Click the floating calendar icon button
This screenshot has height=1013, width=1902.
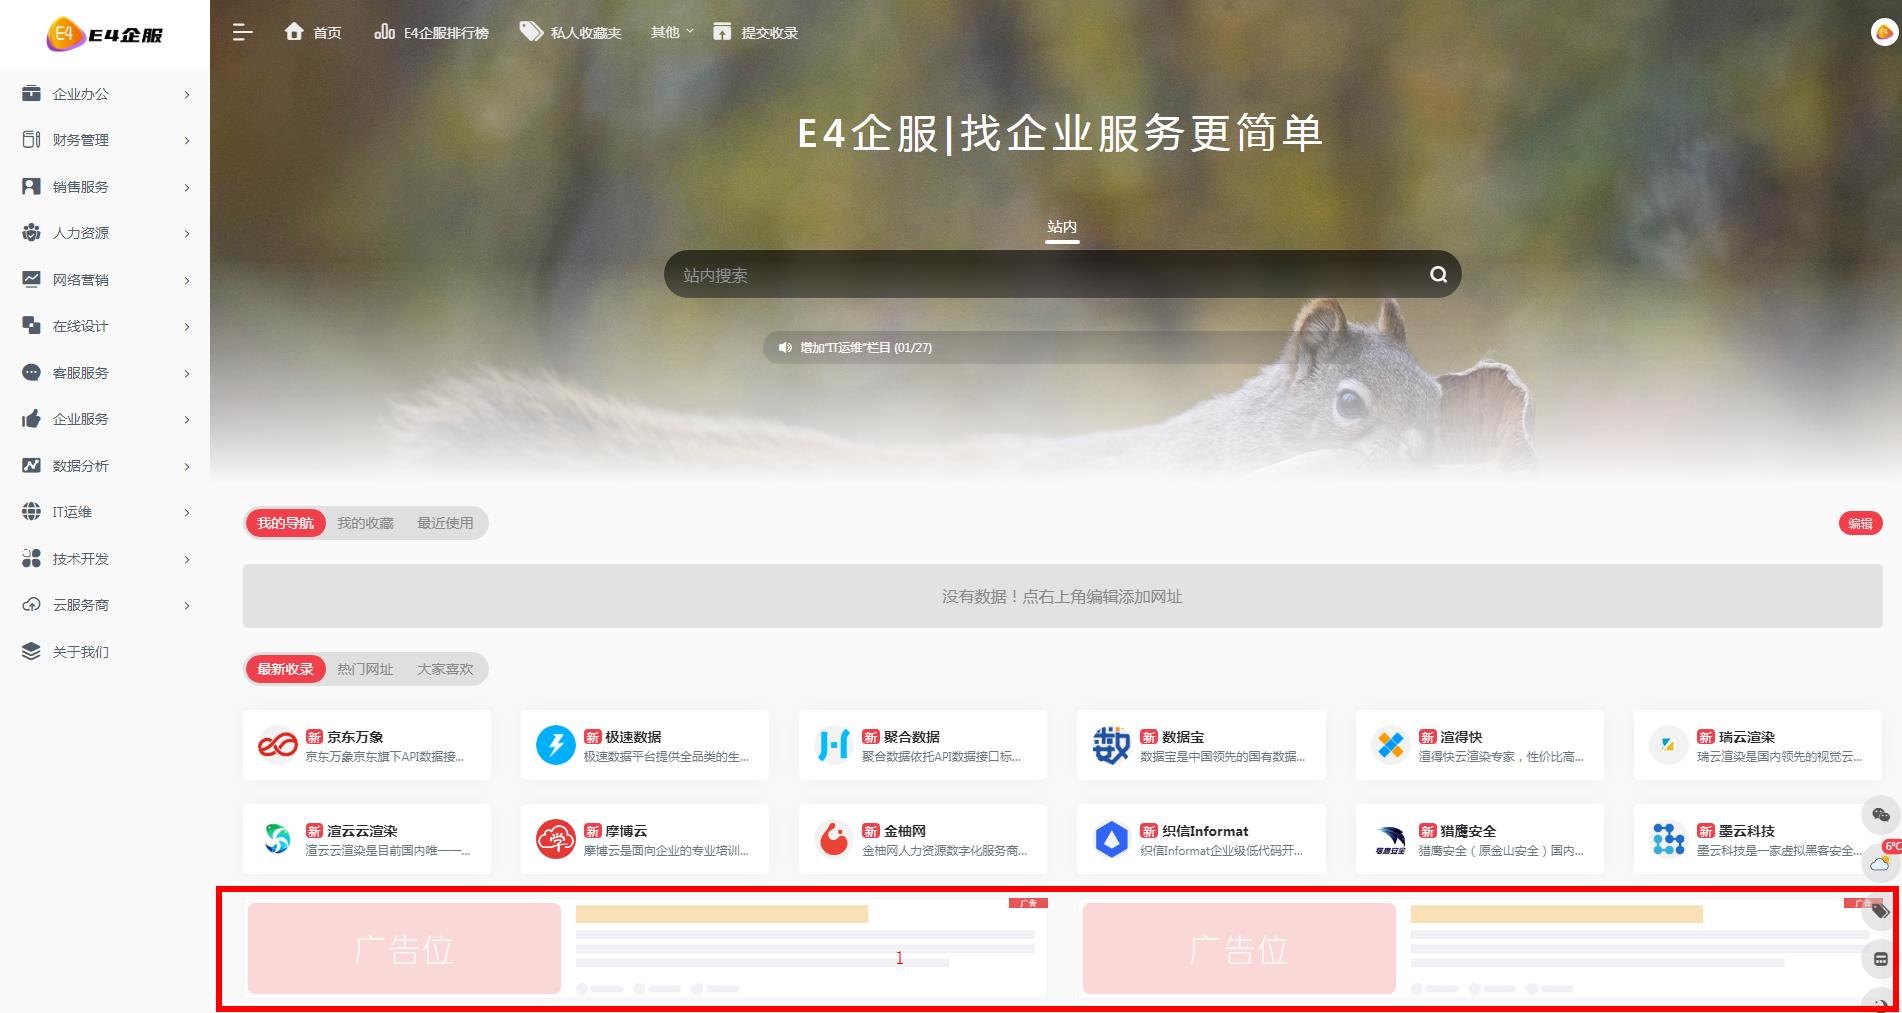tap(1880, 959)
